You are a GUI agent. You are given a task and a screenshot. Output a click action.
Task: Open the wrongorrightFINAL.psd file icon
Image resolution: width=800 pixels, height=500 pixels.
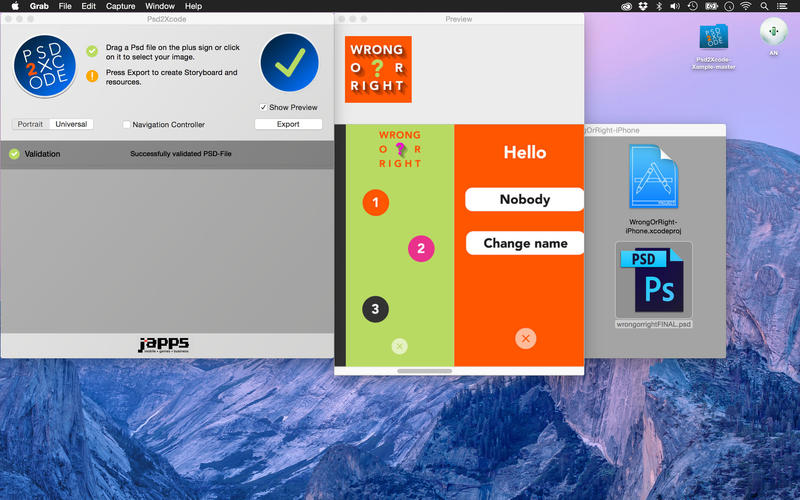(x=653, y=281)
